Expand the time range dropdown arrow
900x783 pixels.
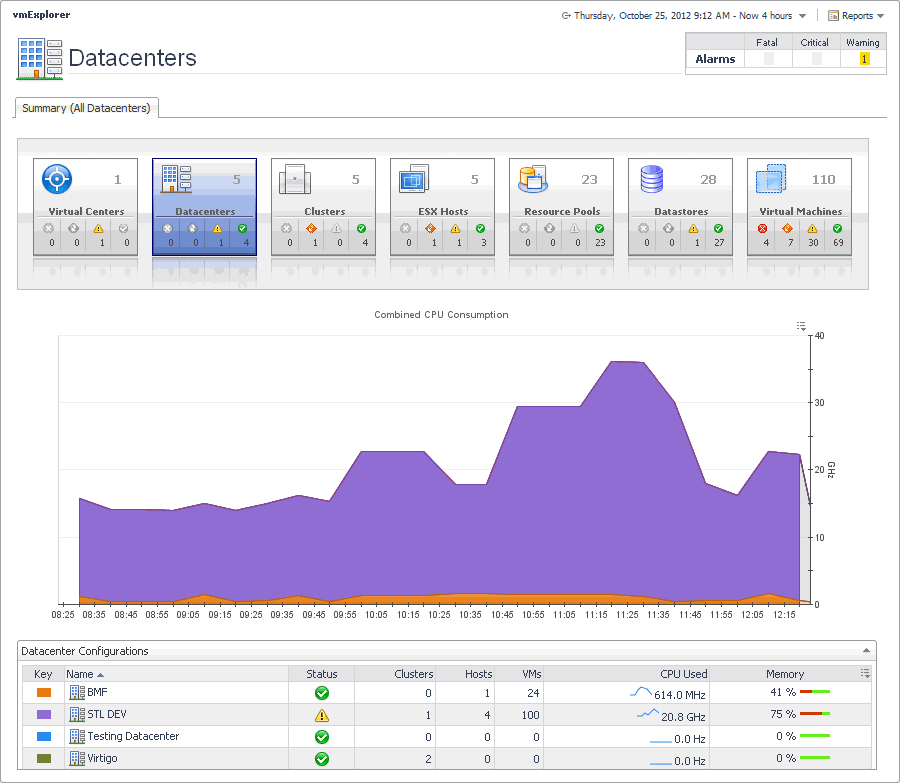803,16
